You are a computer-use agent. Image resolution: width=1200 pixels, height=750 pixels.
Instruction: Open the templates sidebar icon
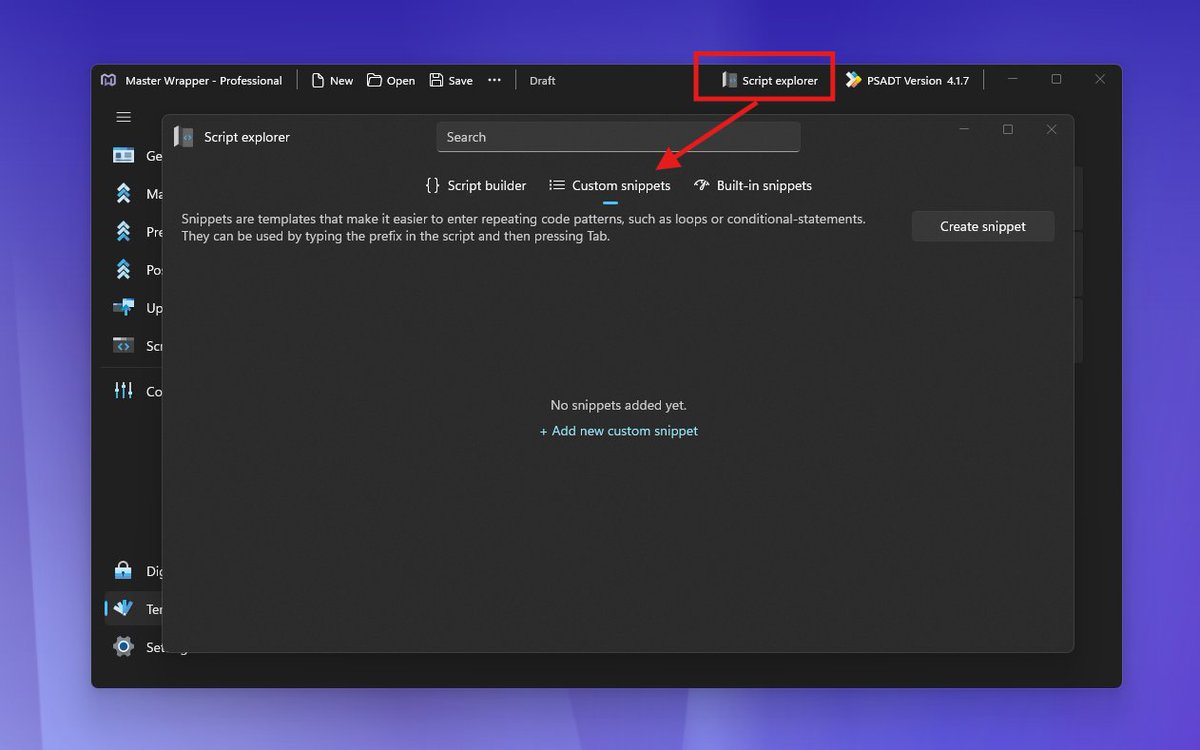(123, 608)
